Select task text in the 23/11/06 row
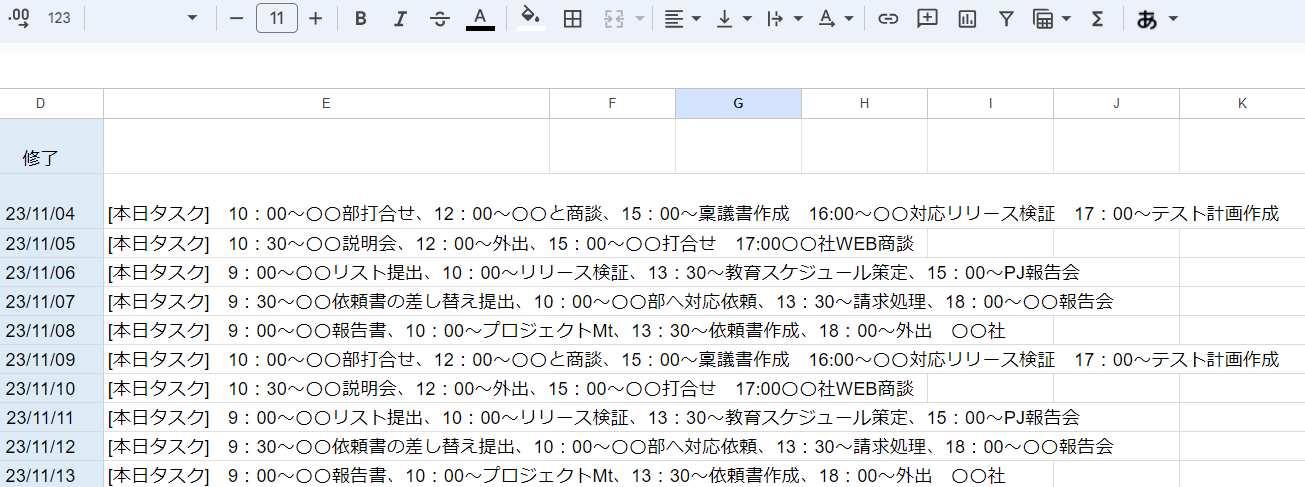1305x487 pixels. point(594,272)
